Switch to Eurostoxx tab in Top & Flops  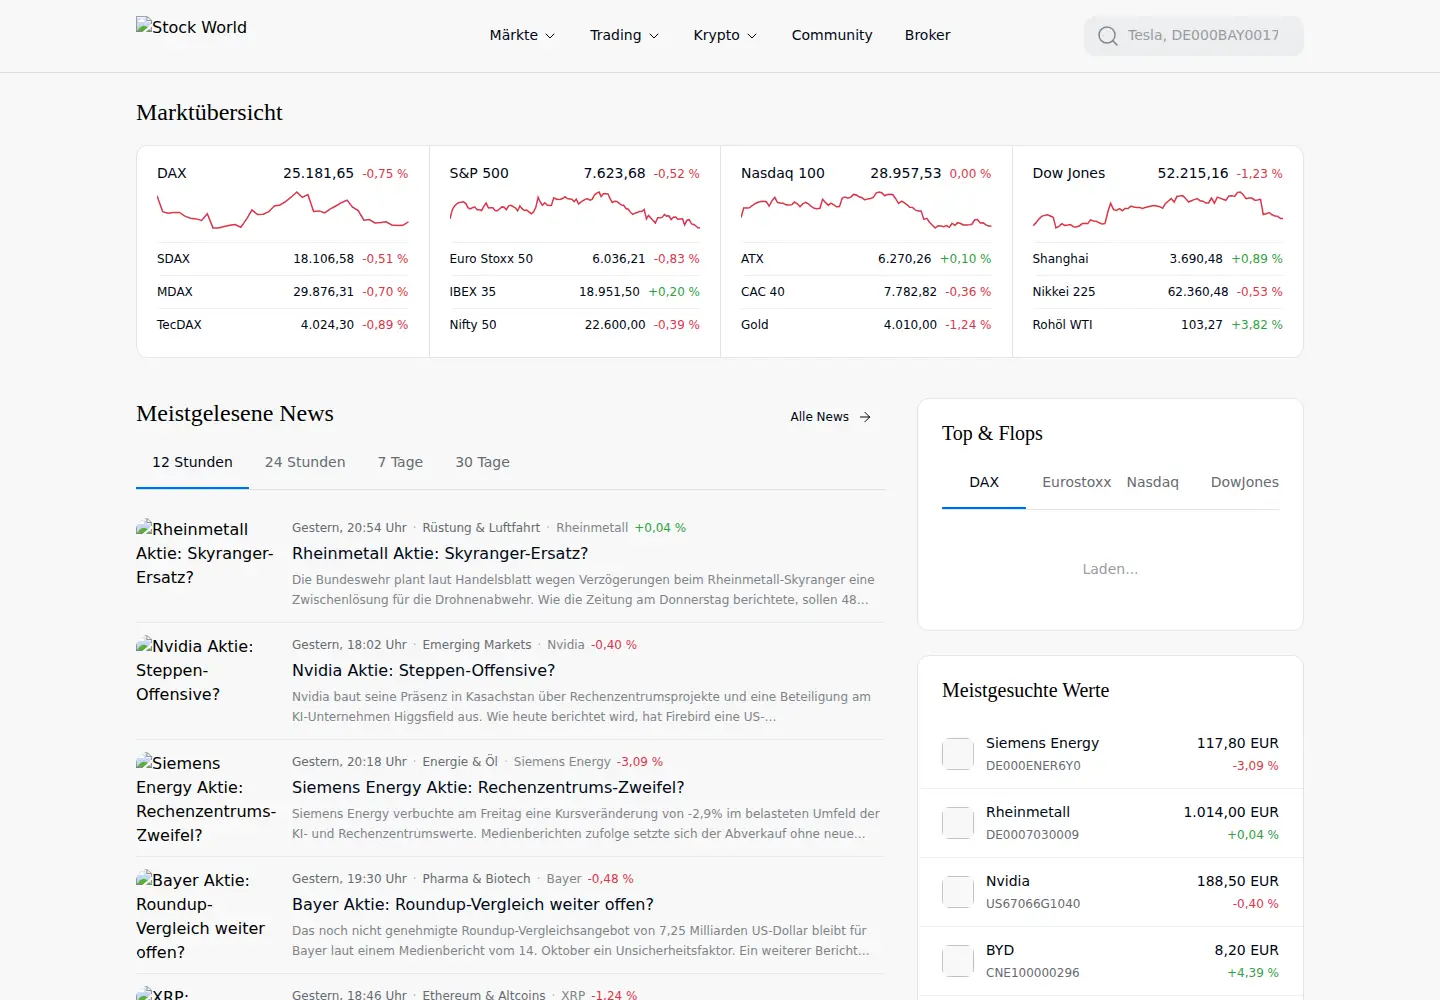coord(1076,482)
